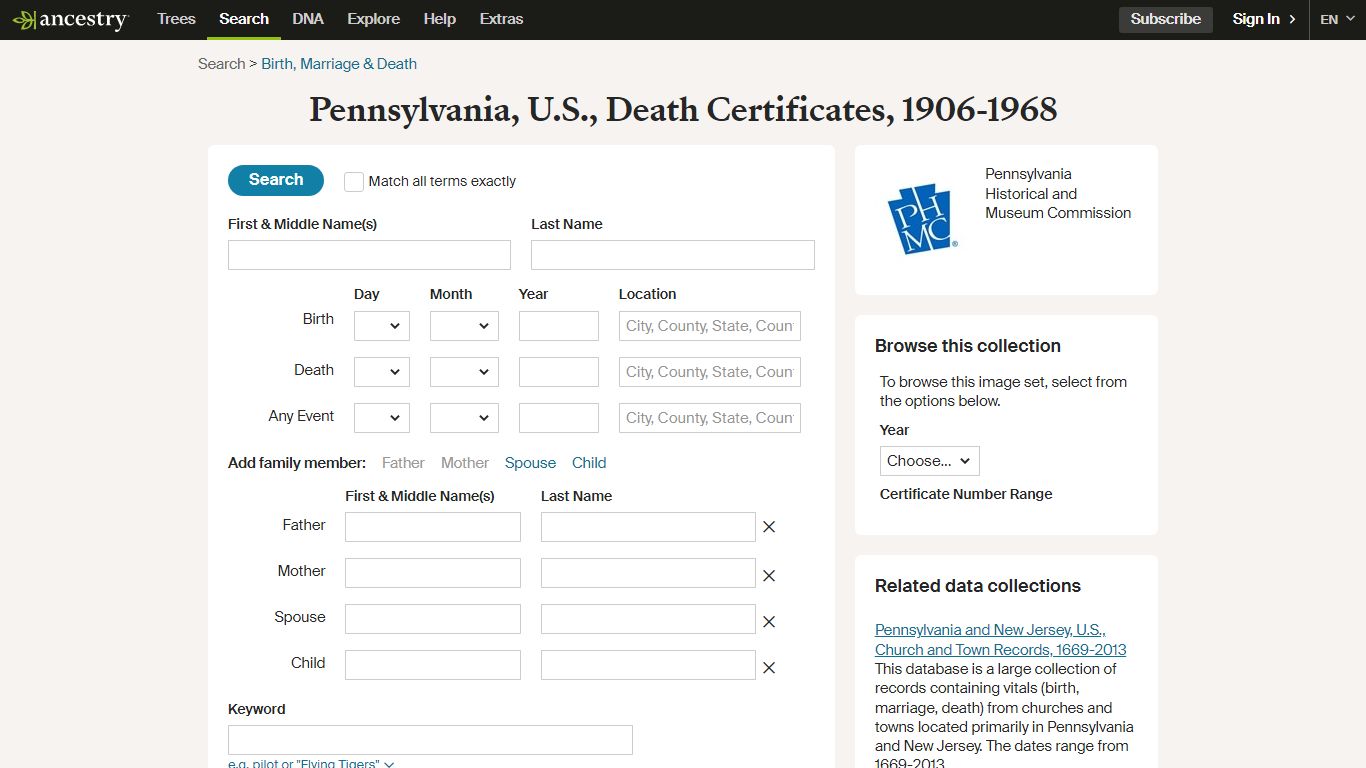Add Spouse family member link
1366x768 pixels.
tap(530, 463)
